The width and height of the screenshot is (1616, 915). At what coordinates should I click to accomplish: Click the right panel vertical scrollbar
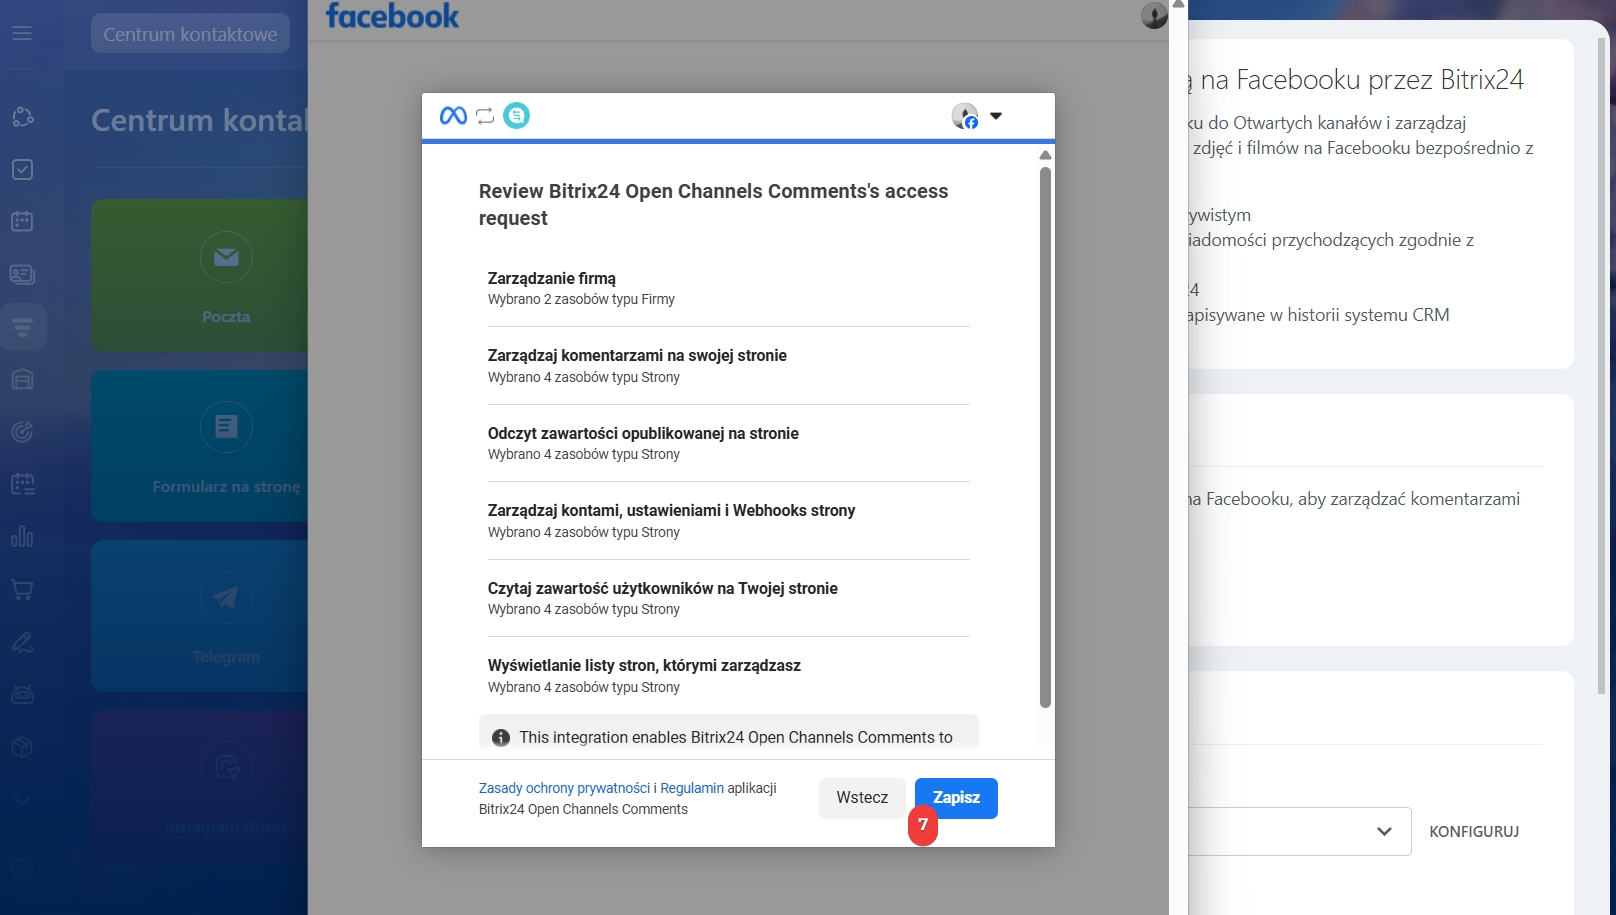tap(1601, 366)
